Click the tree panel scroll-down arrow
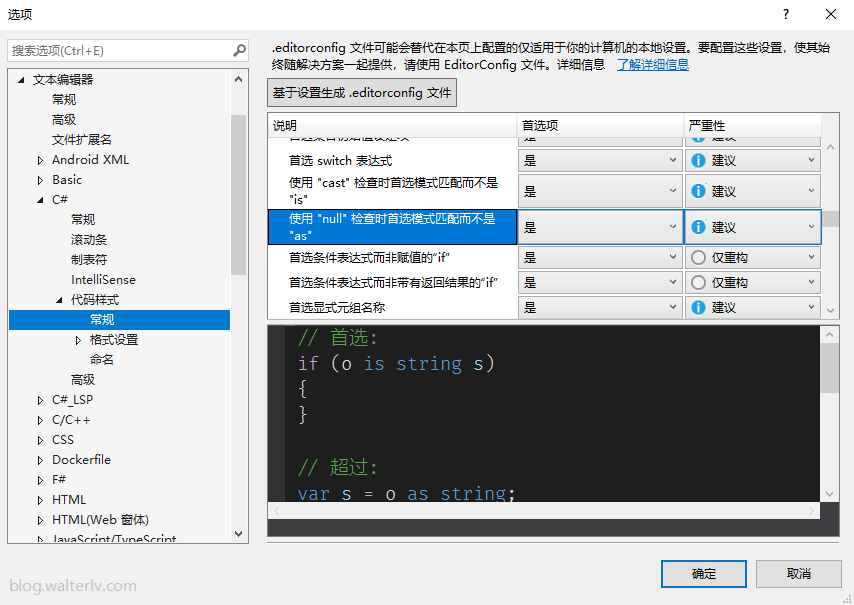Screen dimensions: 854x605 pyautogui.click(x=239, y=534)
